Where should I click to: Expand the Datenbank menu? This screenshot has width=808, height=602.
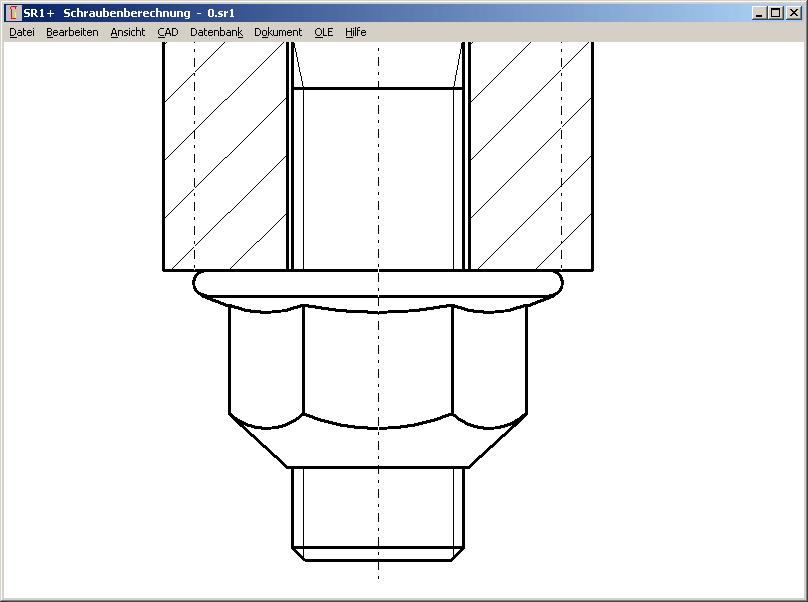pos(216,32)
